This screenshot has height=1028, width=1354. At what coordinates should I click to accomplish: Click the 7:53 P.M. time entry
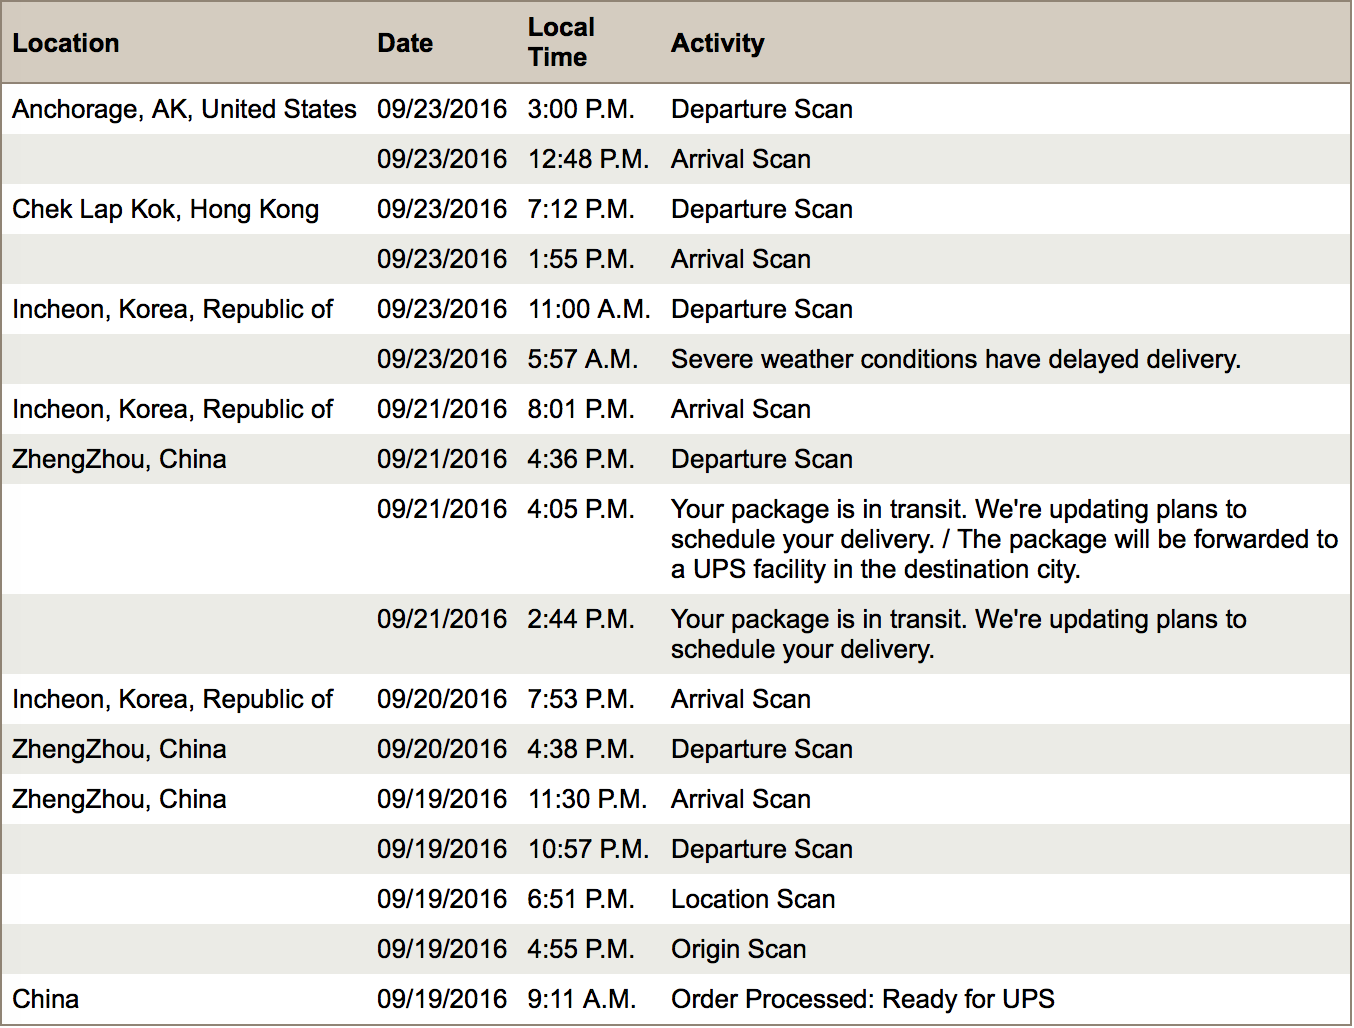pos(581,699)
